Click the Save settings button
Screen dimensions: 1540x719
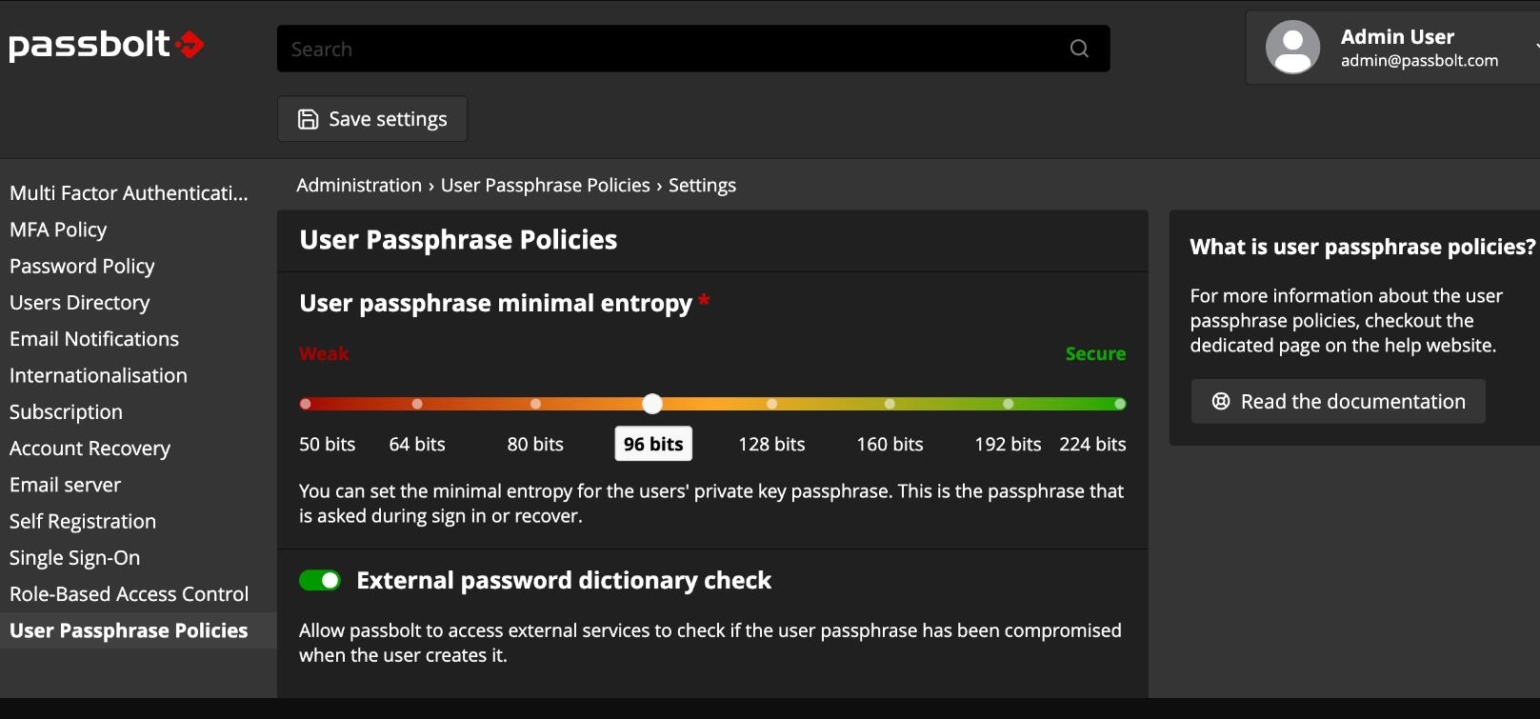pos(372,118)
